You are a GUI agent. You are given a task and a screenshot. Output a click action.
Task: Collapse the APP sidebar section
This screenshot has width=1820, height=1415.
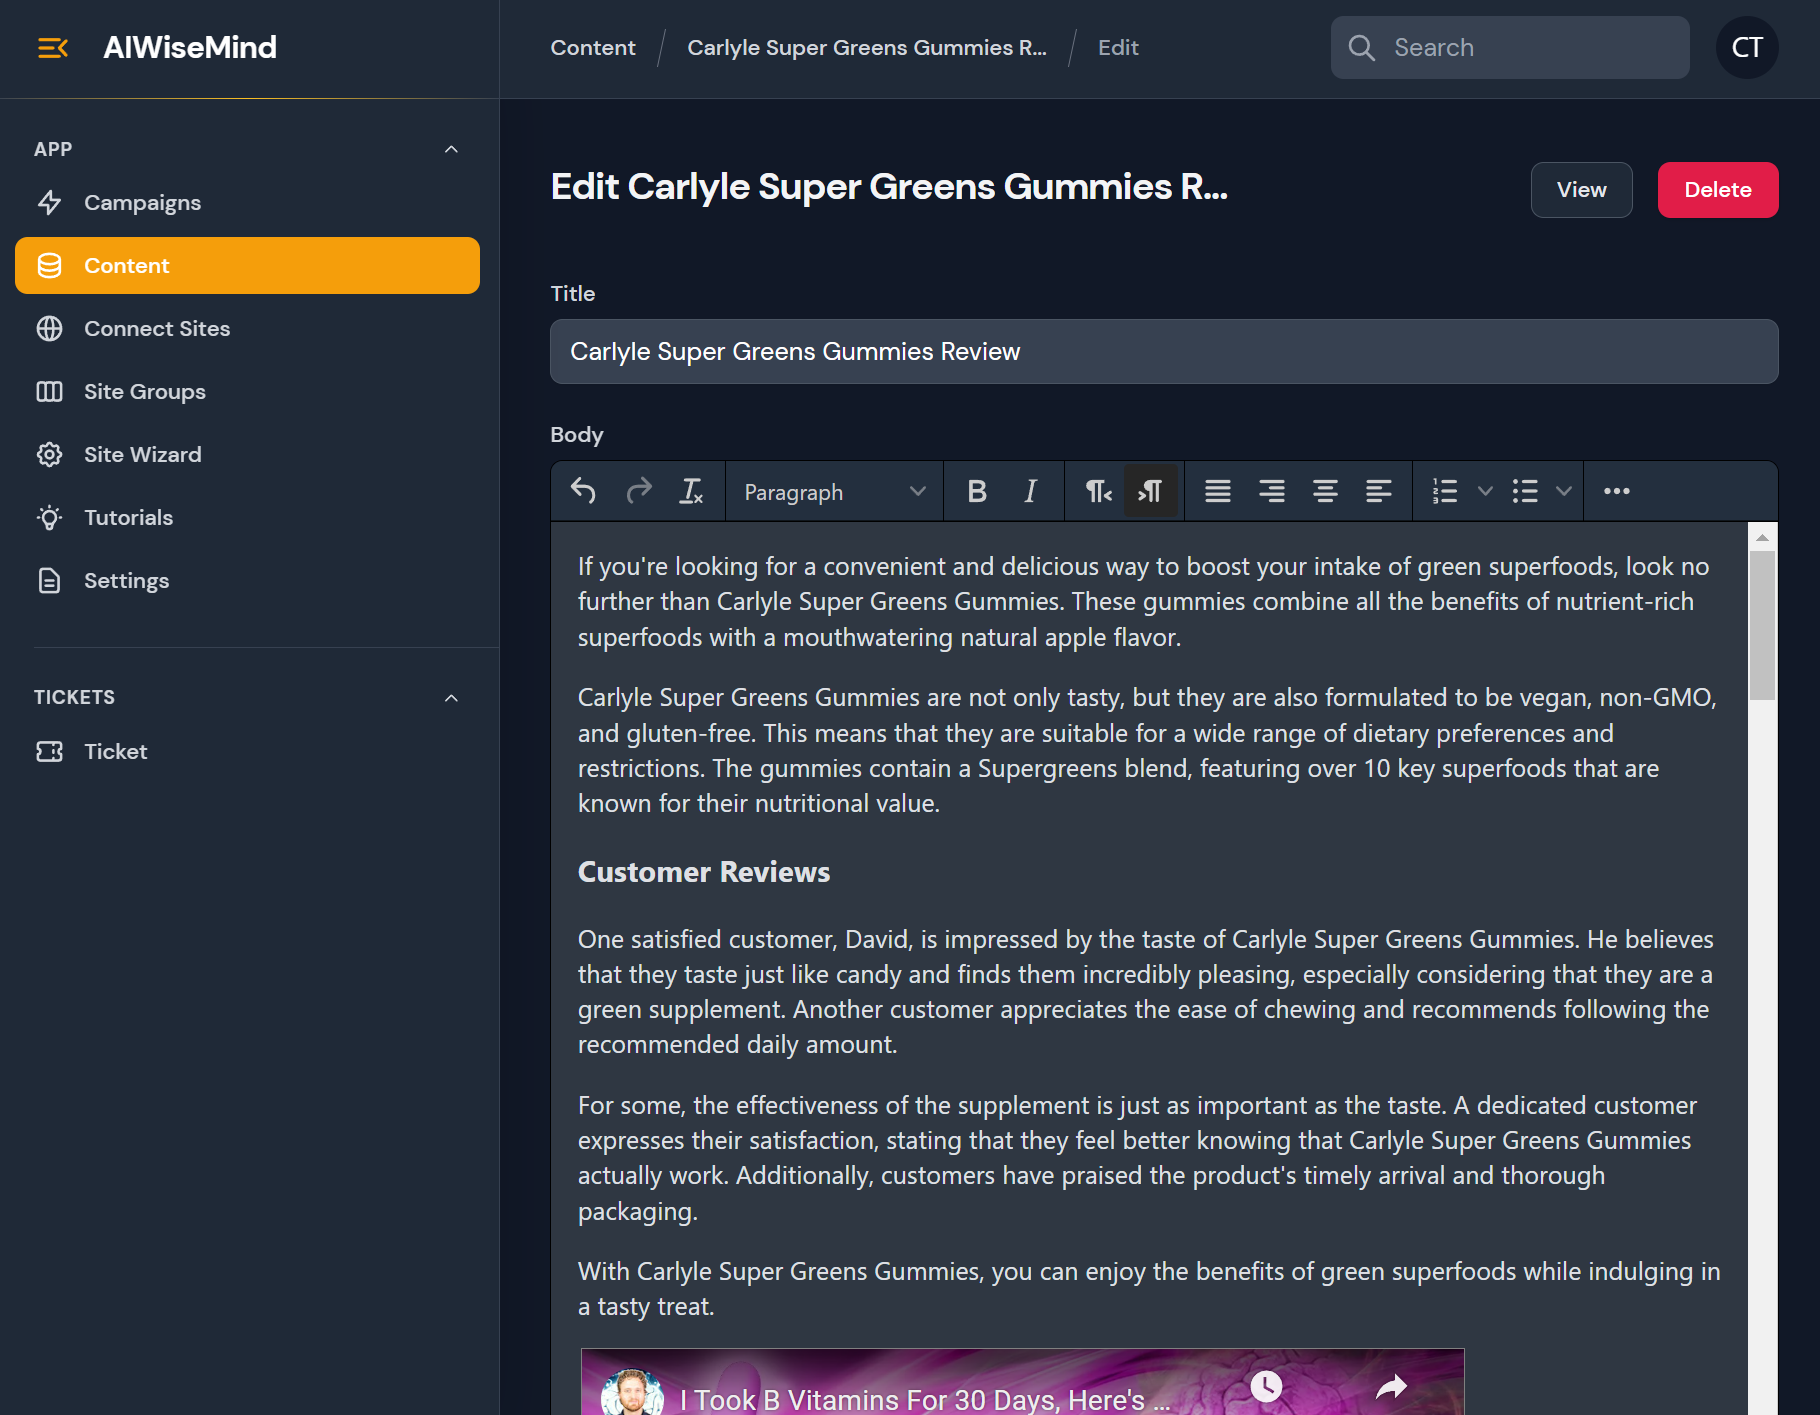(x=451, y=149)
